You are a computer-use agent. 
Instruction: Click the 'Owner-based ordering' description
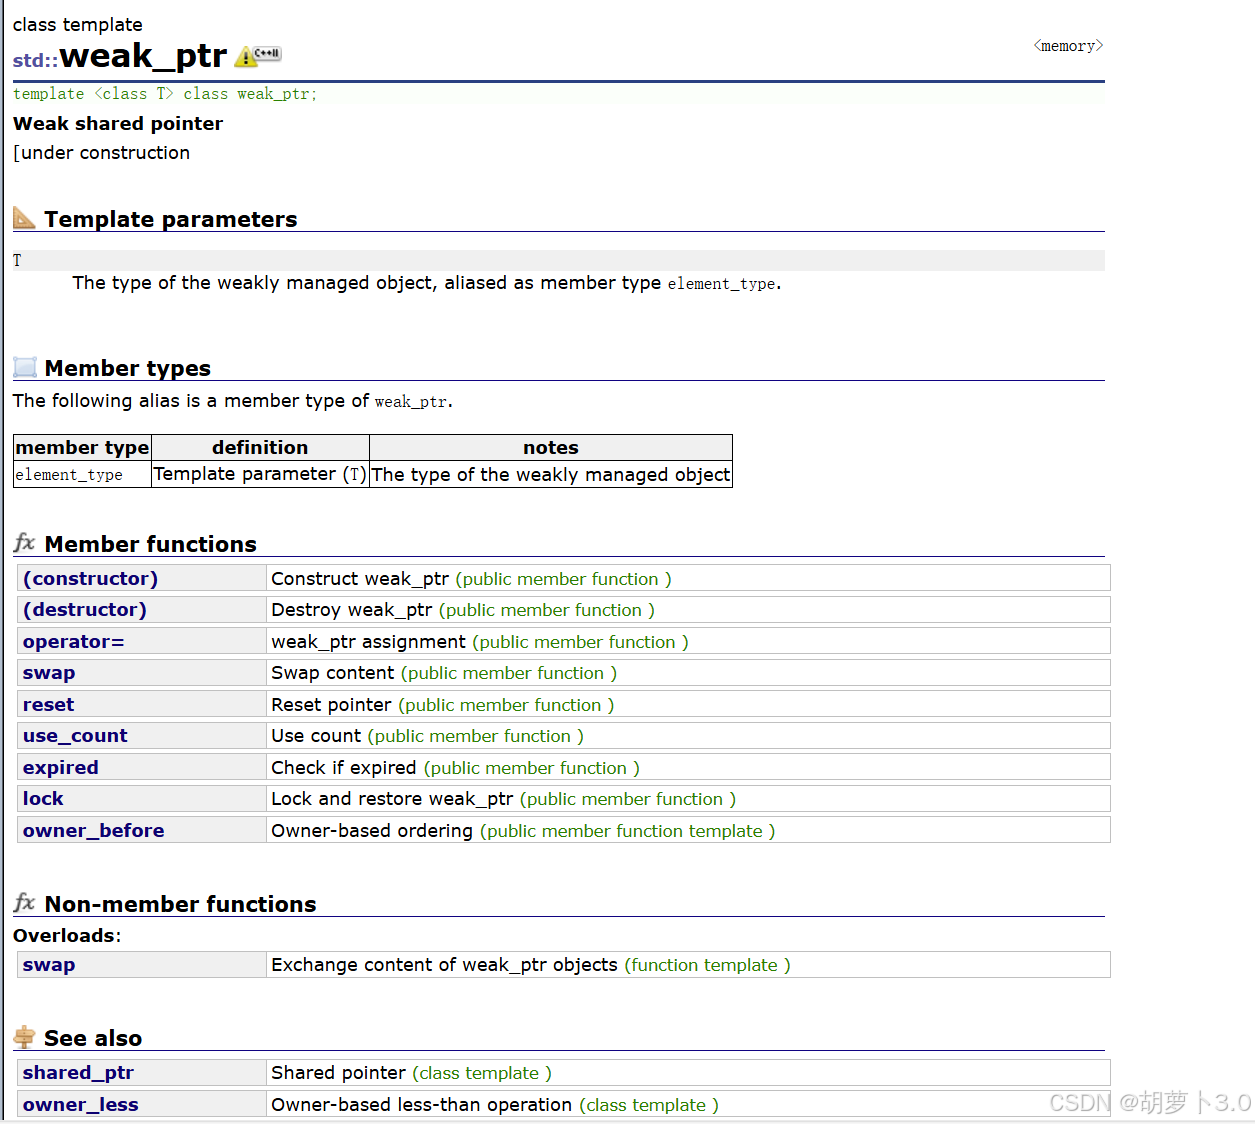point(372,830)
